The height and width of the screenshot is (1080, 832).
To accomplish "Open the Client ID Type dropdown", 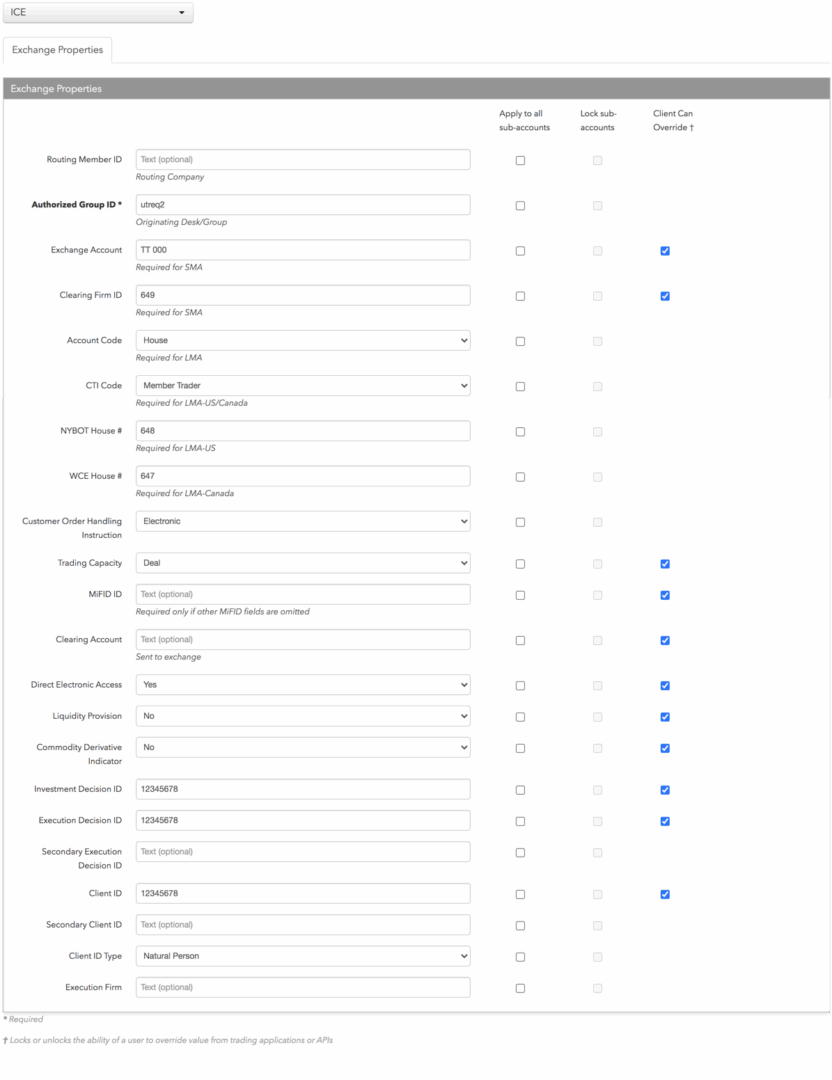I will pos(303,956).
